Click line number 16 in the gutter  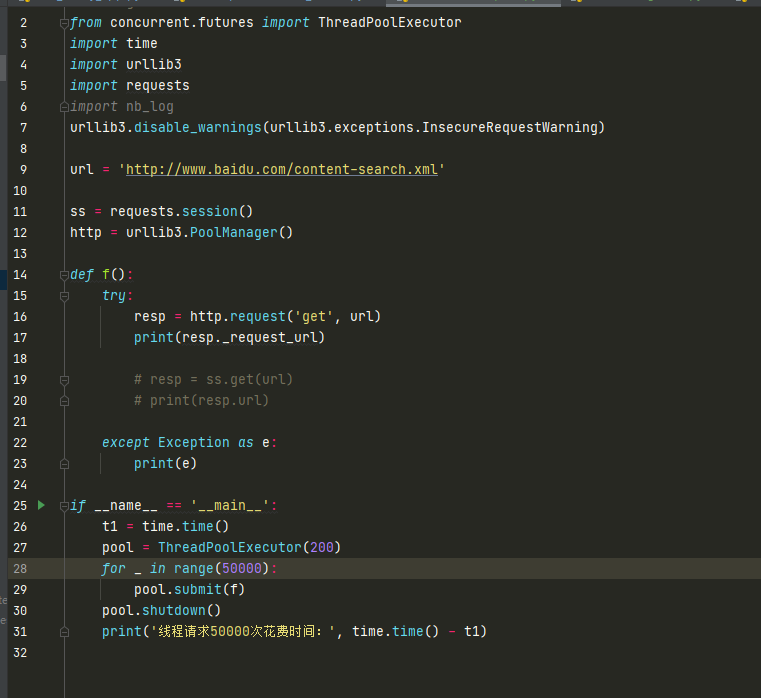[x=20, y=316]
